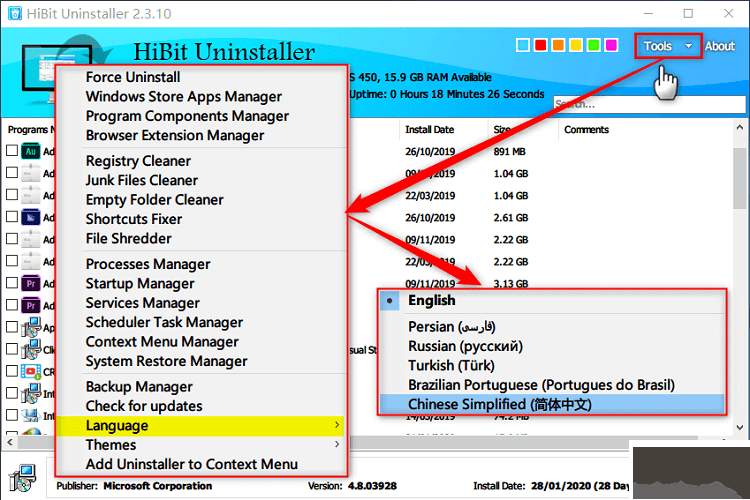Viewport: 750px width, 500px height.
Task: Click the first Adobe Premiere Pr icon
Action: (31, 283)
